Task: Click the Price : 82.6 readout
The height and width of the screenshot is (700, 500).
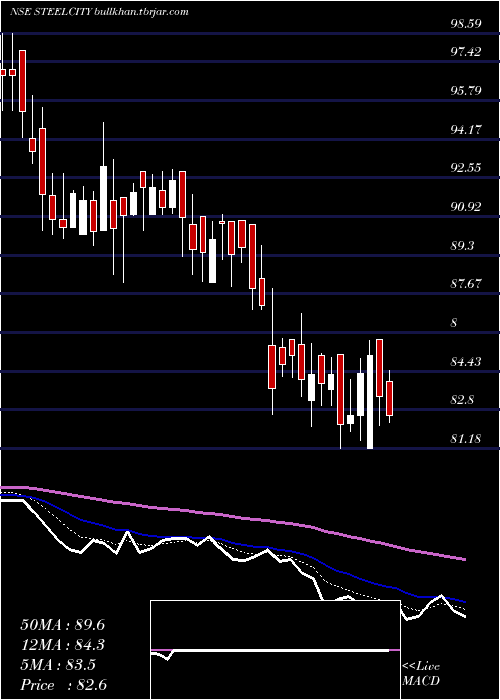Action: point(63,685)
